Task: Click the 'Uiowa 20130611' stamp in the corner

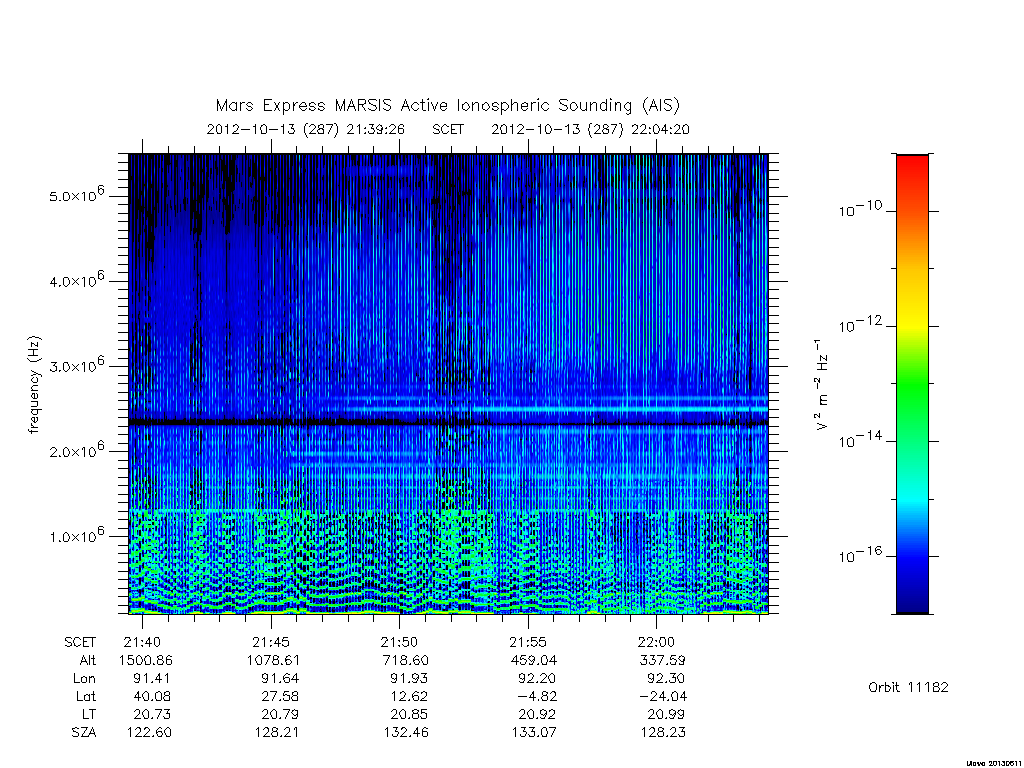Action: (993, 763)
